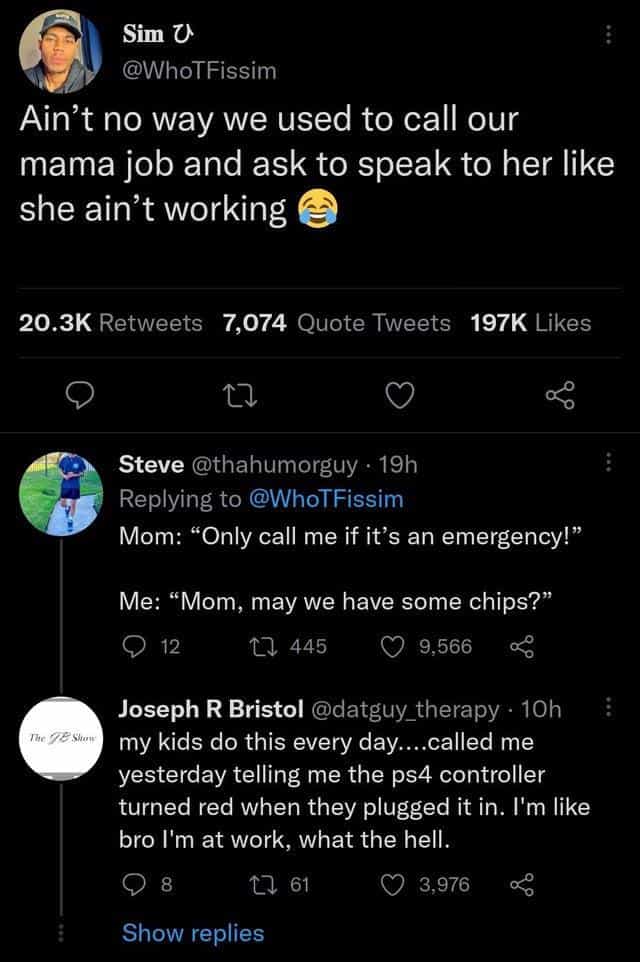640x962 pixels.
Task: Show replies under Joseph's tweet
Action: (x=193, y=933)
